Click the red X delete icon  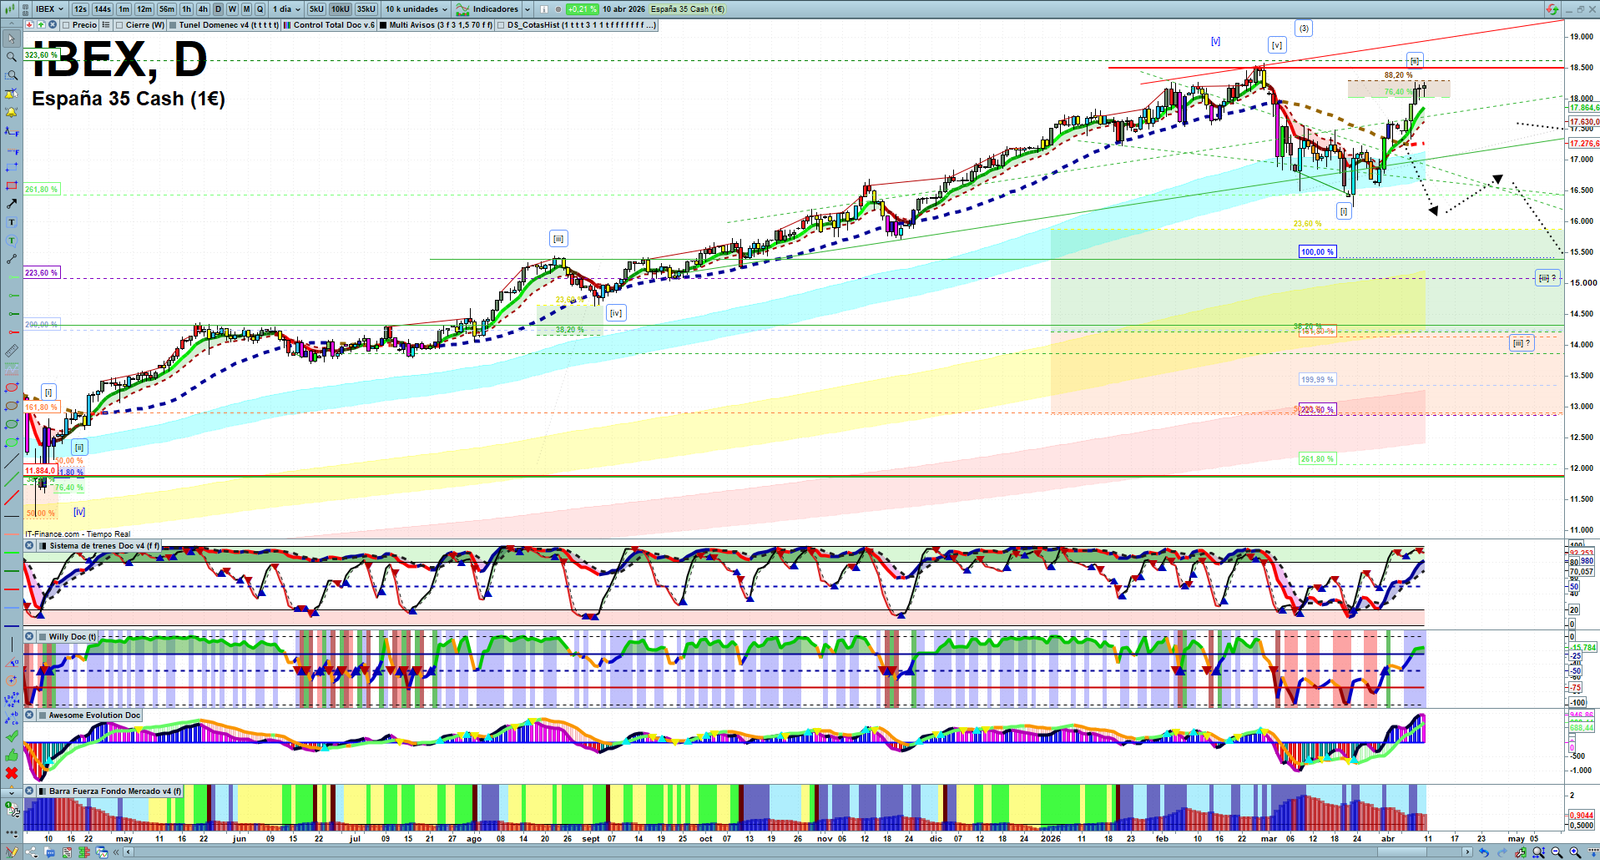pyautogui.click(x=11, y=773)
